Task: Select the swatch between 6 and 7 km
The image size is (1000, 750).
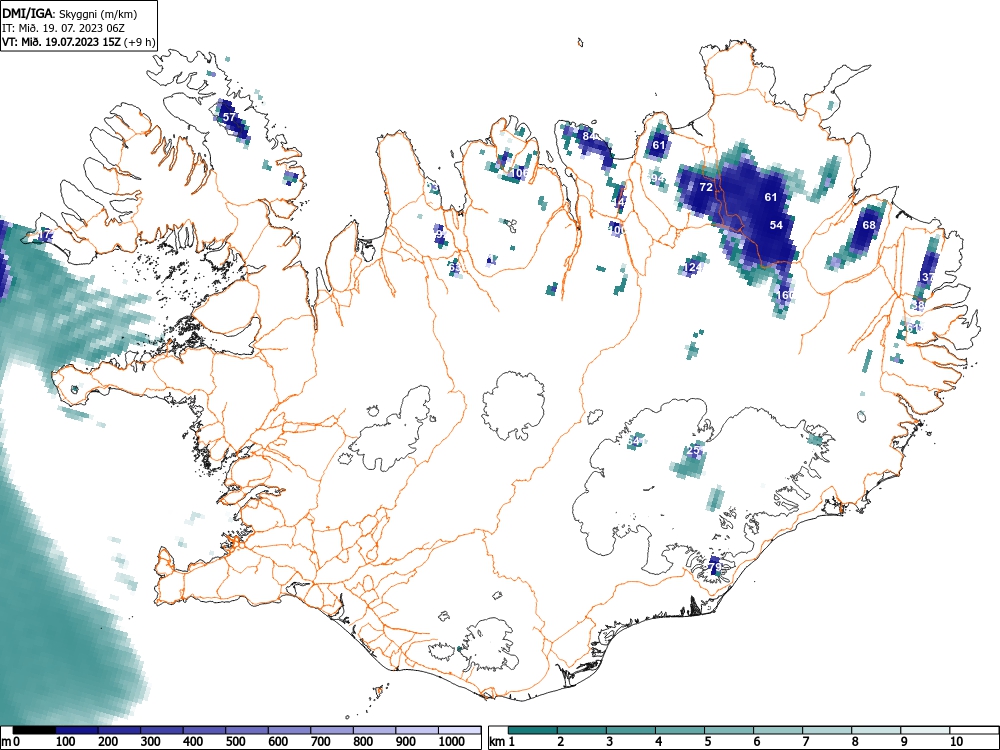Action: [778, 730]
